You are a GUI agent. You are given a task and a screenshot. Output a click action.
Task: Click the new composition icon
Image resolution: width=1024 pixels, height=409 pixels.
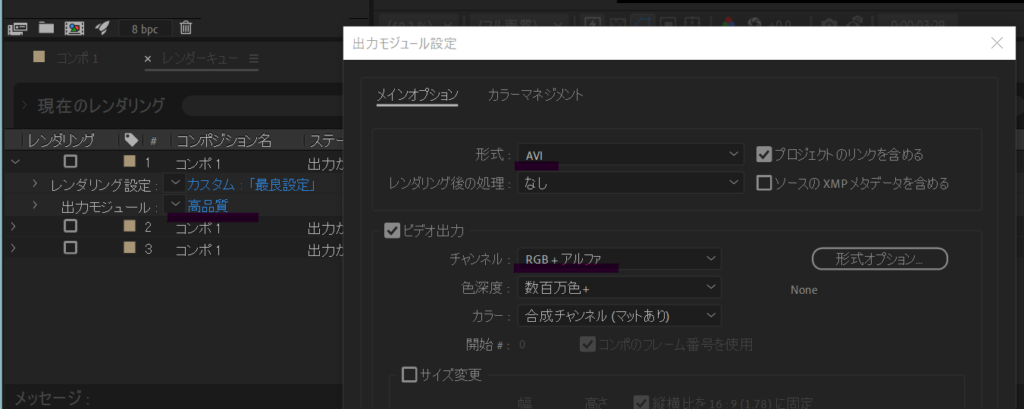(x=73, y=28)
